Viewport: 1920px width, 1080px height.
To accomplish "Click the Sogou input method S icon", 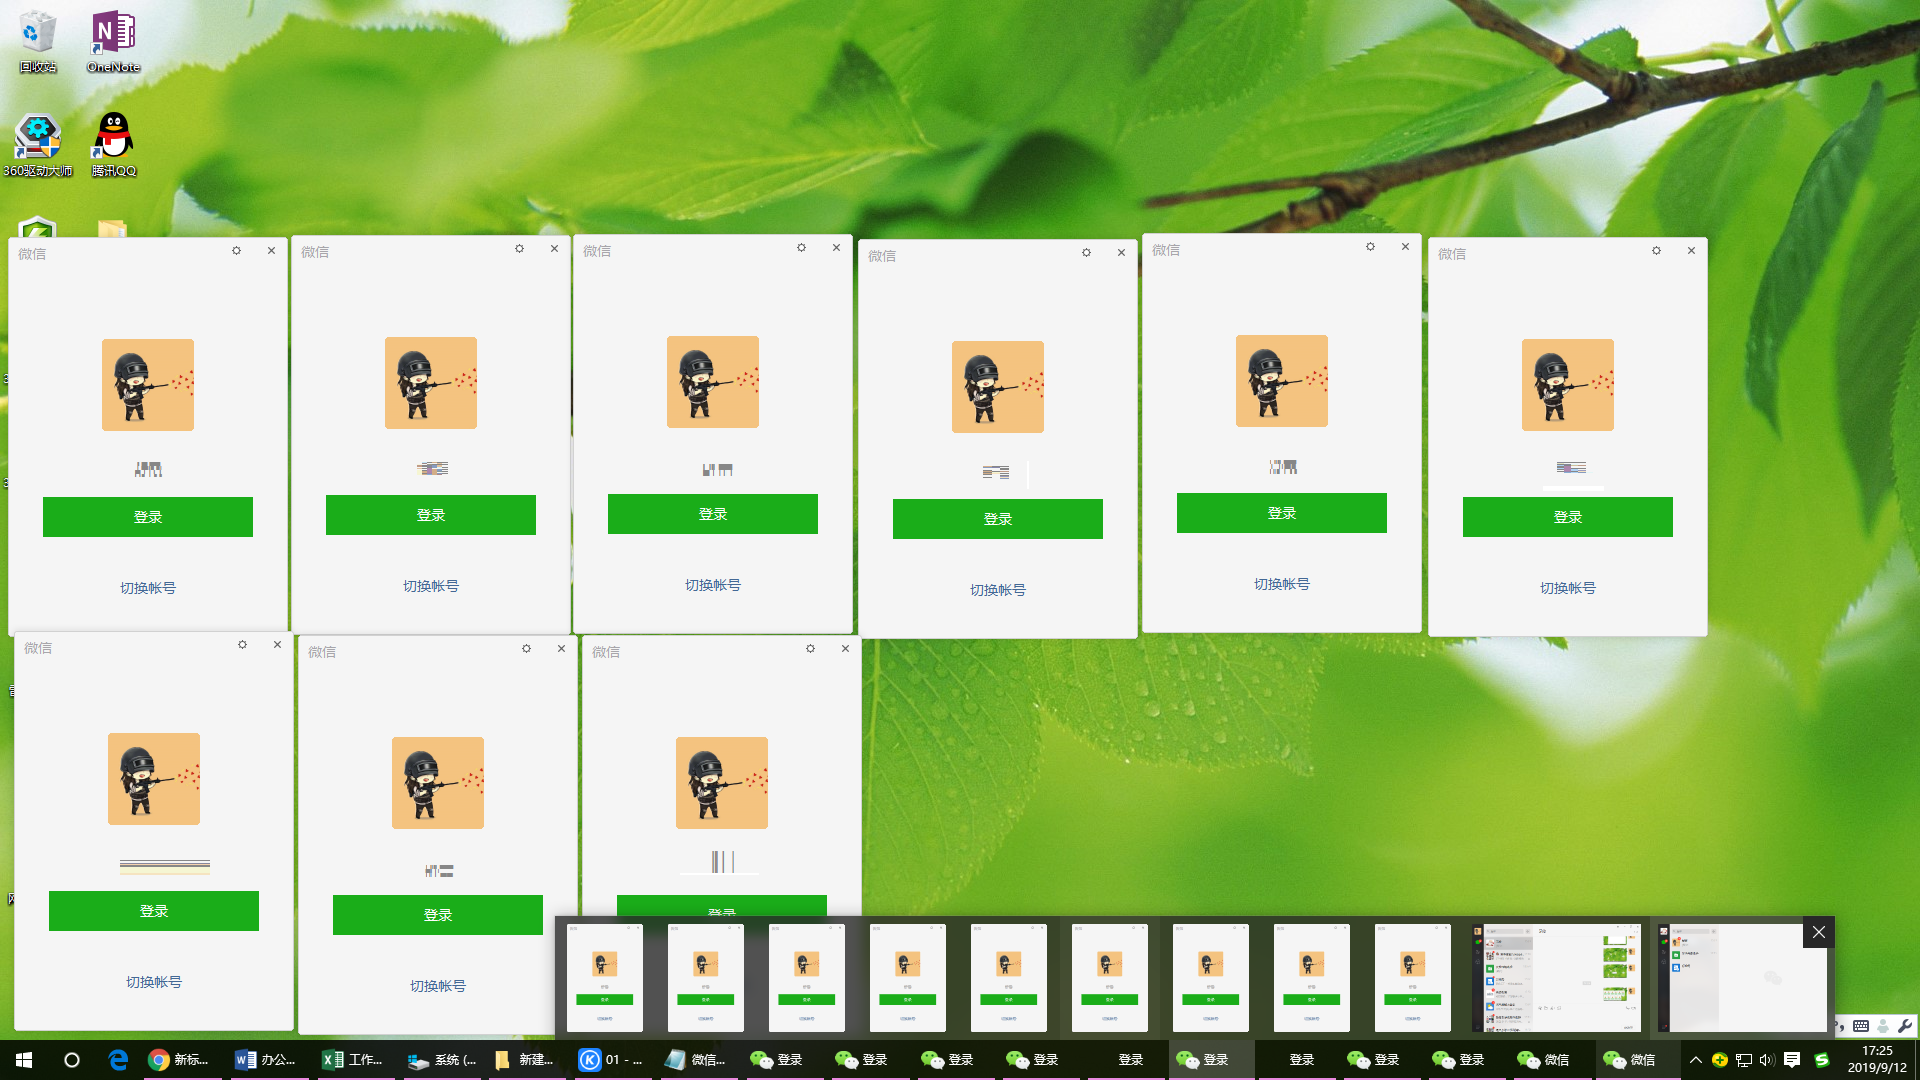I will (1821, 1060).
